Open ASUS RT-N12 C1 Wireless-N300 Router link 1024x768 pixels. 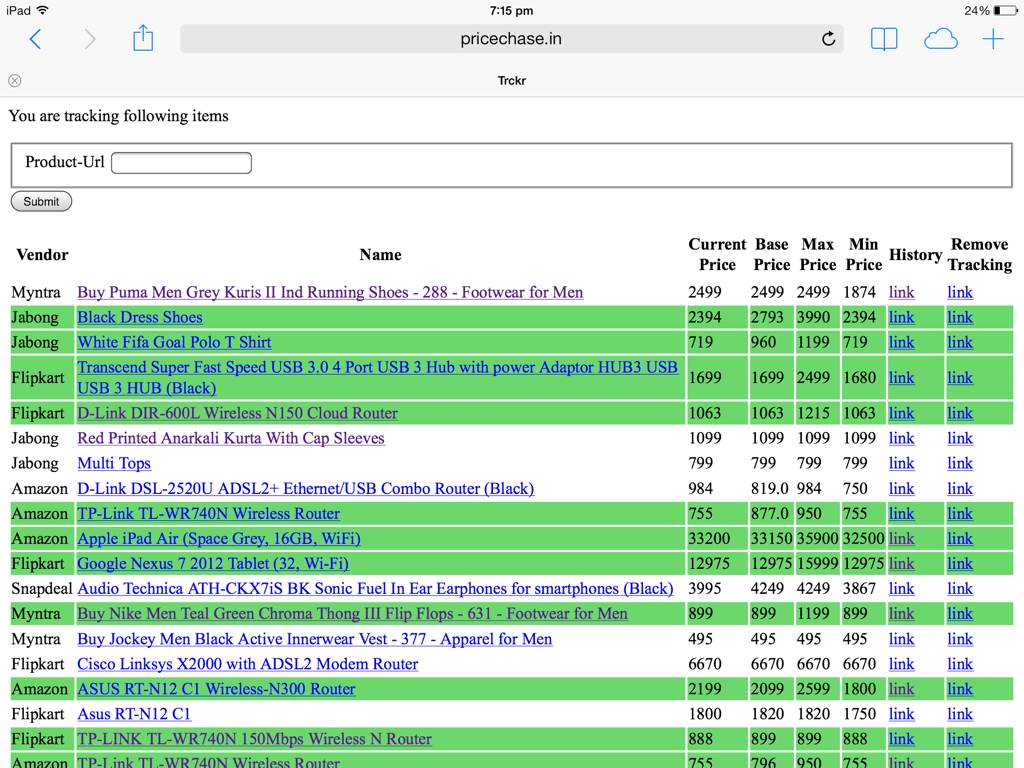[216, 688]
